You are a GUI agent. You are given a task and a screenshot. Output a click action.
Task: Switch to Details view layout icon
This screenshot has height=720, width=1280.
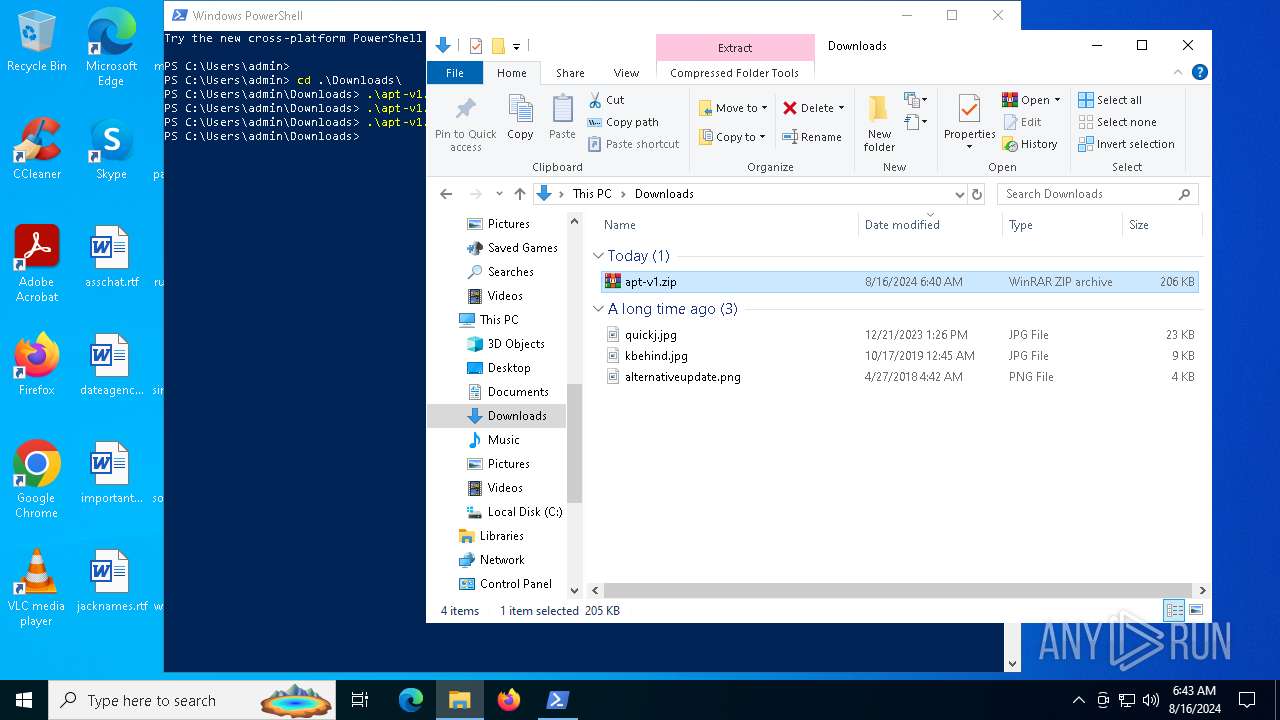tap(1174, 610)
